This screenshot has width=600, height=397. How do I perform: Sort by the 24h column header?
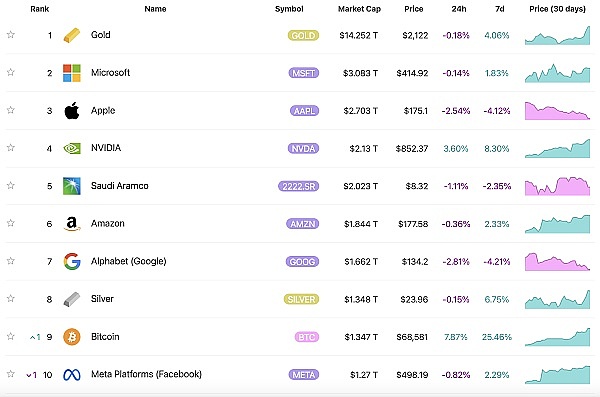coord(459,9)
